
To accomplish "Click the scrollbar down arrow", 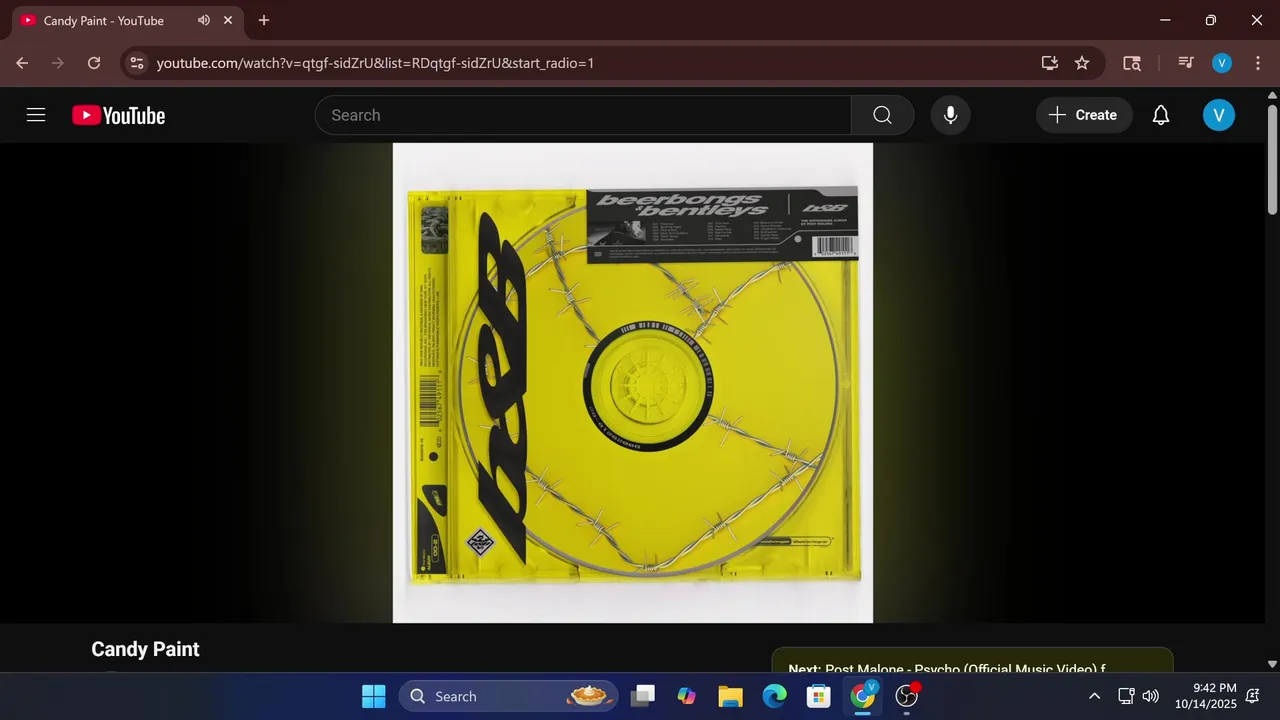I will [x=1272, y=664].
